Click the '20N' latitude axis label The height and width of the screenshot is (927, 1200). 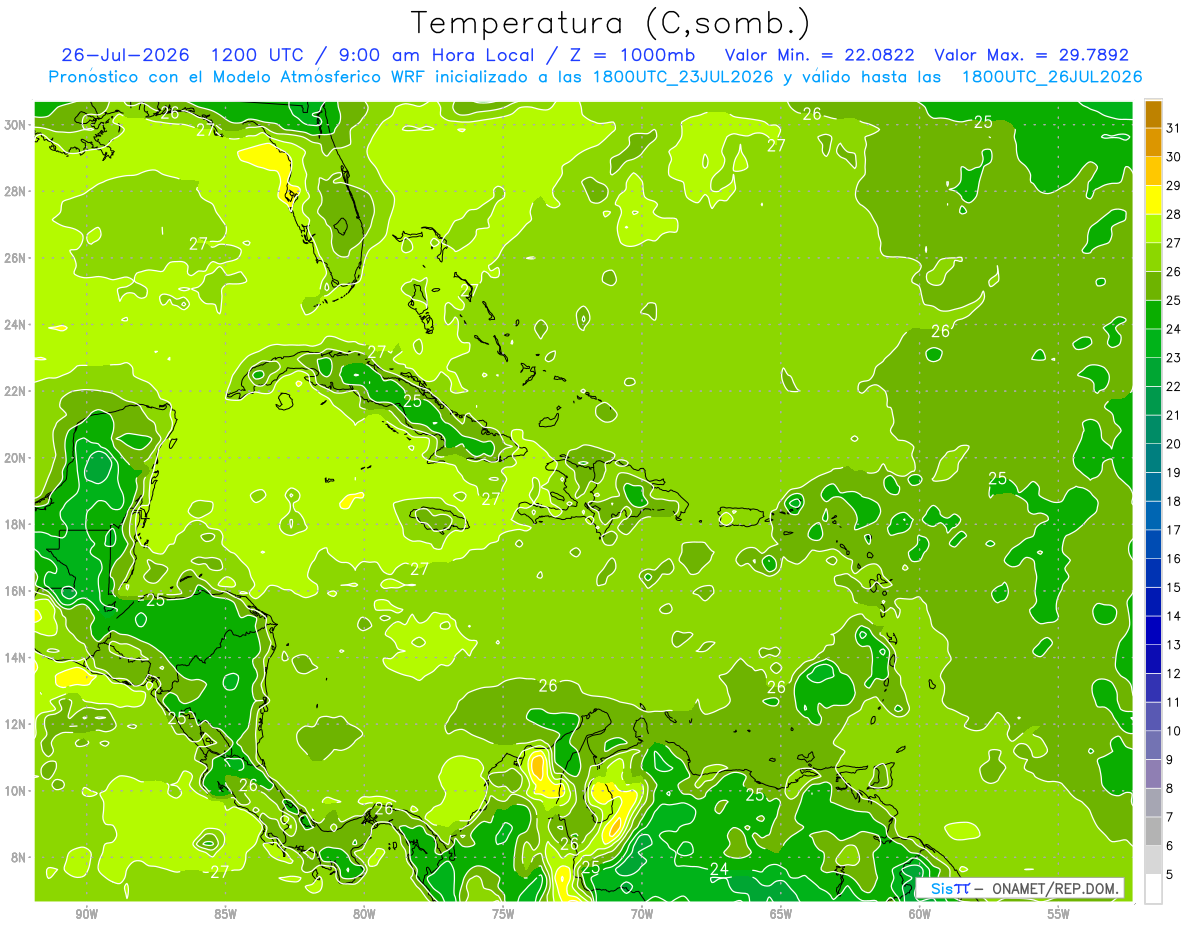(x=17, y=457)
